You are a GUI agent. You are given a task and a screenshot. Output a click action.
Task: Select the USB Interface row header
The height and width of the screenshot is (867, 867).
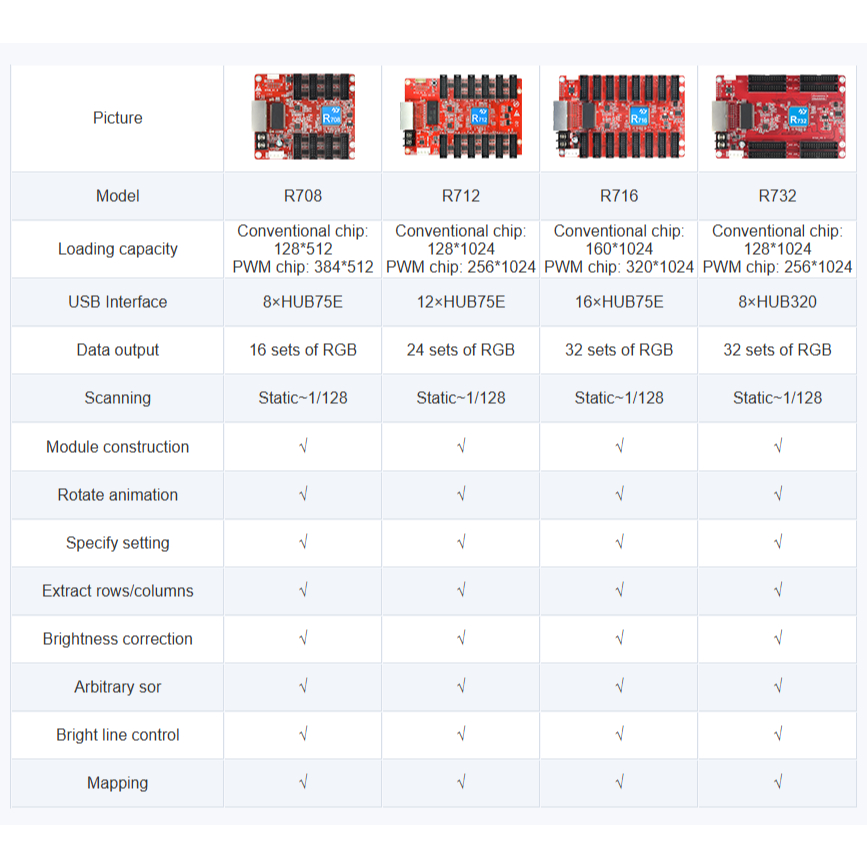[x=117, y=302]
